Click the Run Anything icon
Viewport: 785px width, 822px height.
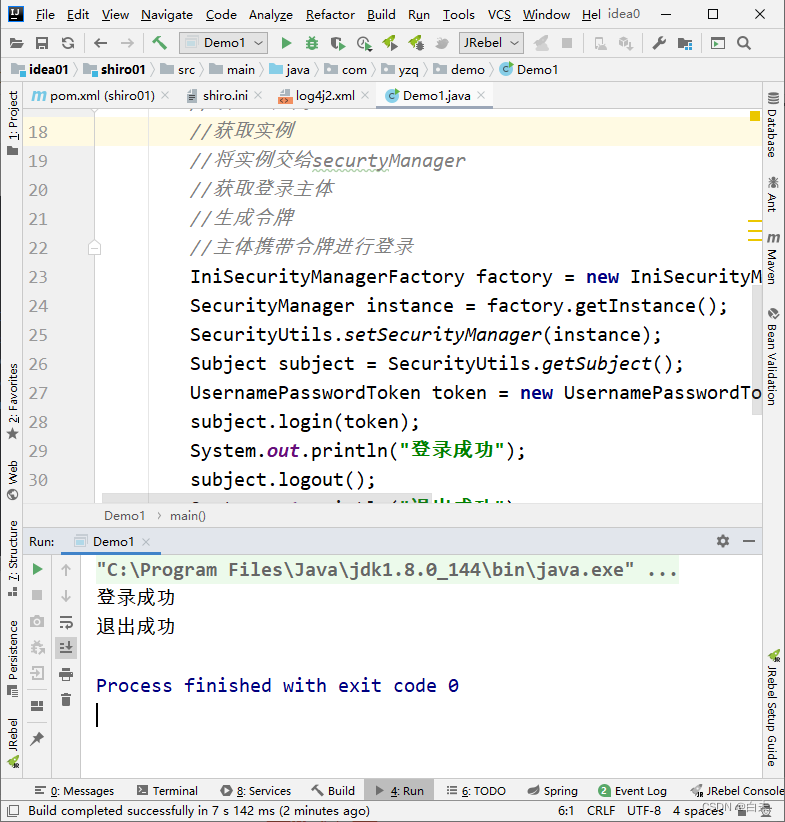coord(717,43)
